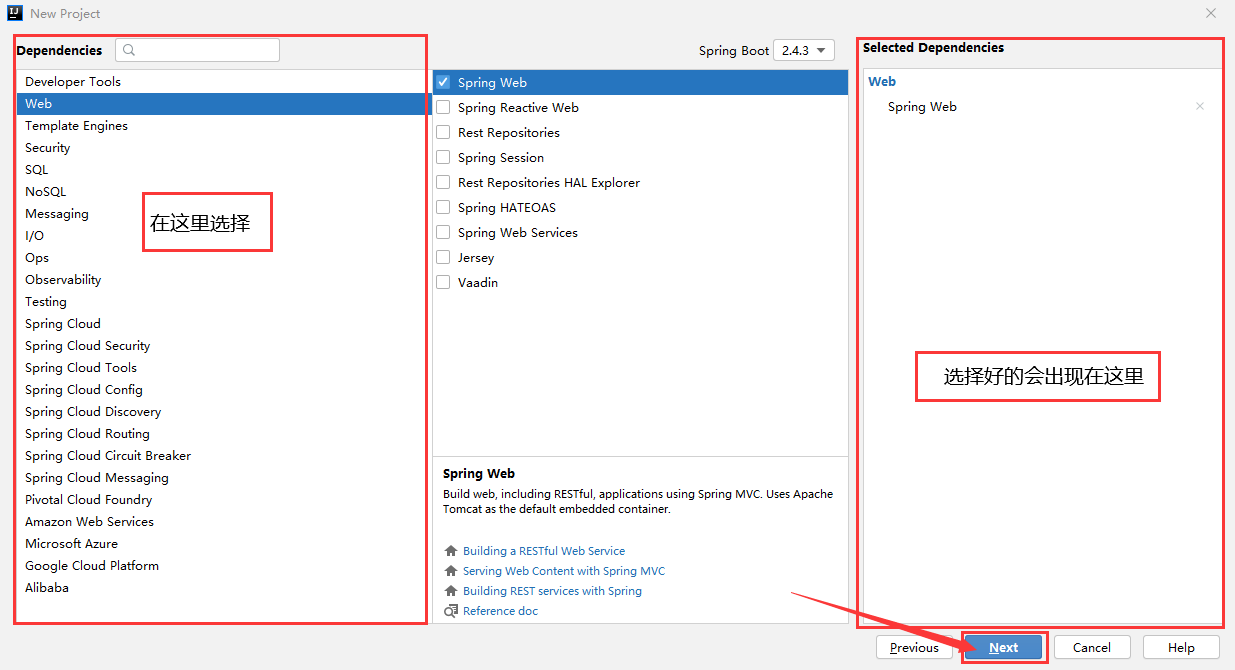
Task: Enable Rest Repositories HAL Explorer checkbox
Action: click(443, 182)
